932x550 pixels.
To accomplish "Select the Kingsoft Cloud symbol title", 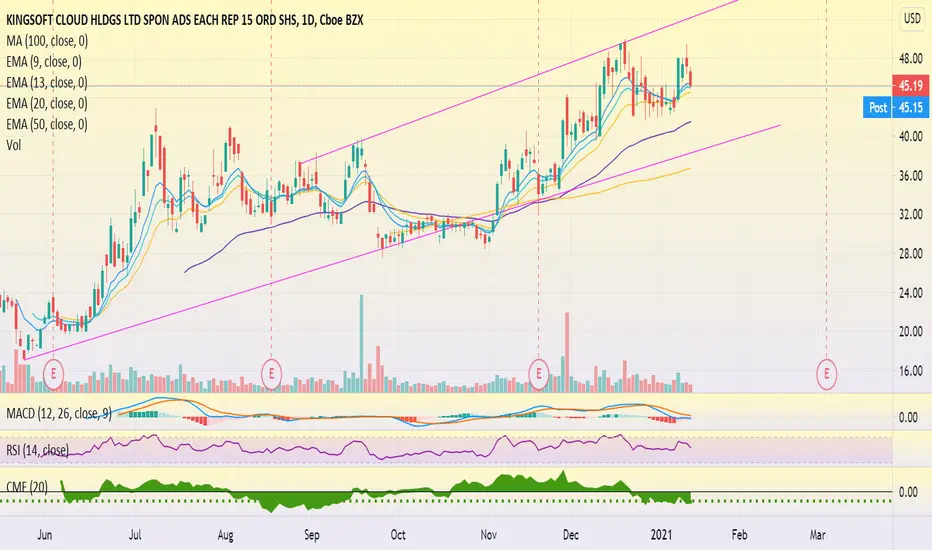I will pyautogui.click(x=184, y=20).
